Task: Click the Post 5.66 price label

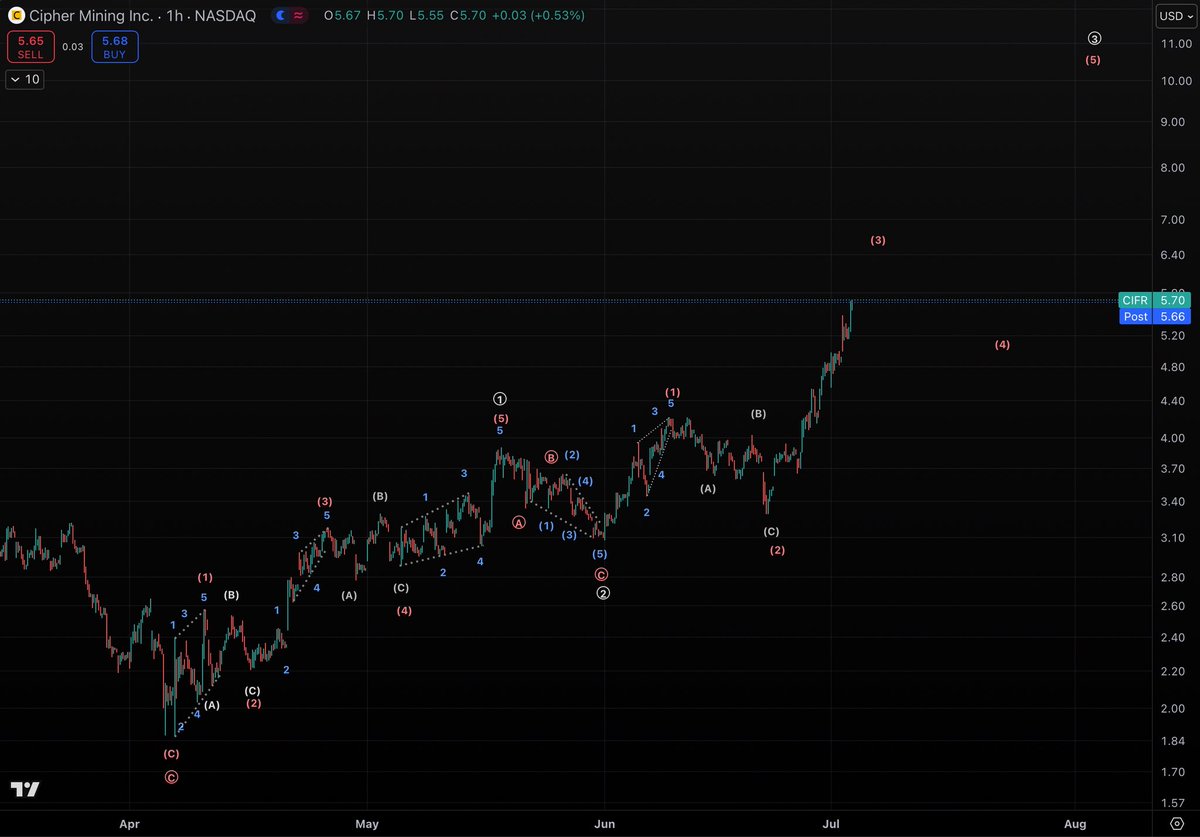Action: click(x=1154, y=316)
